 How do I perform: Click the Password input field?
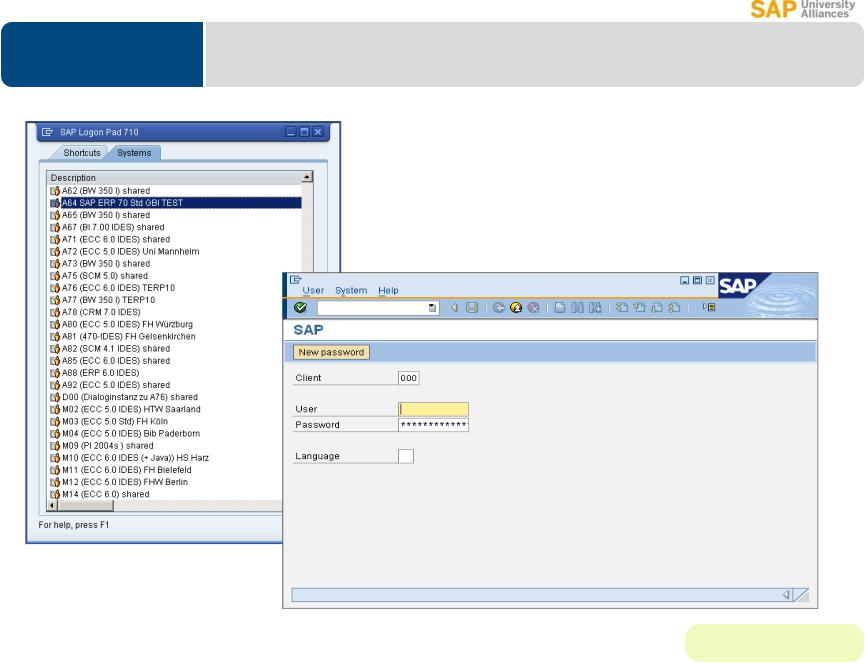click(x=434, y=425)
